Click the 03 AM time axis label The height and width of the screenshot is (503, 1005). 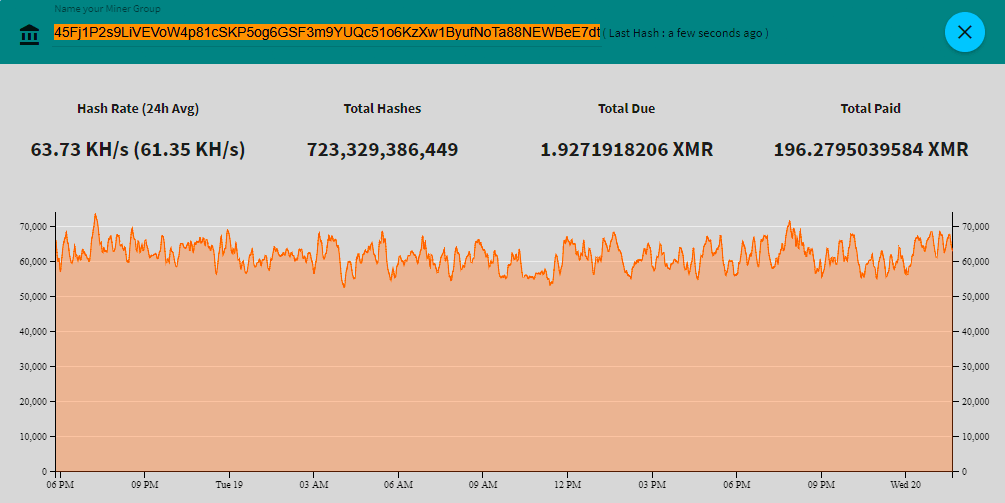314,485
